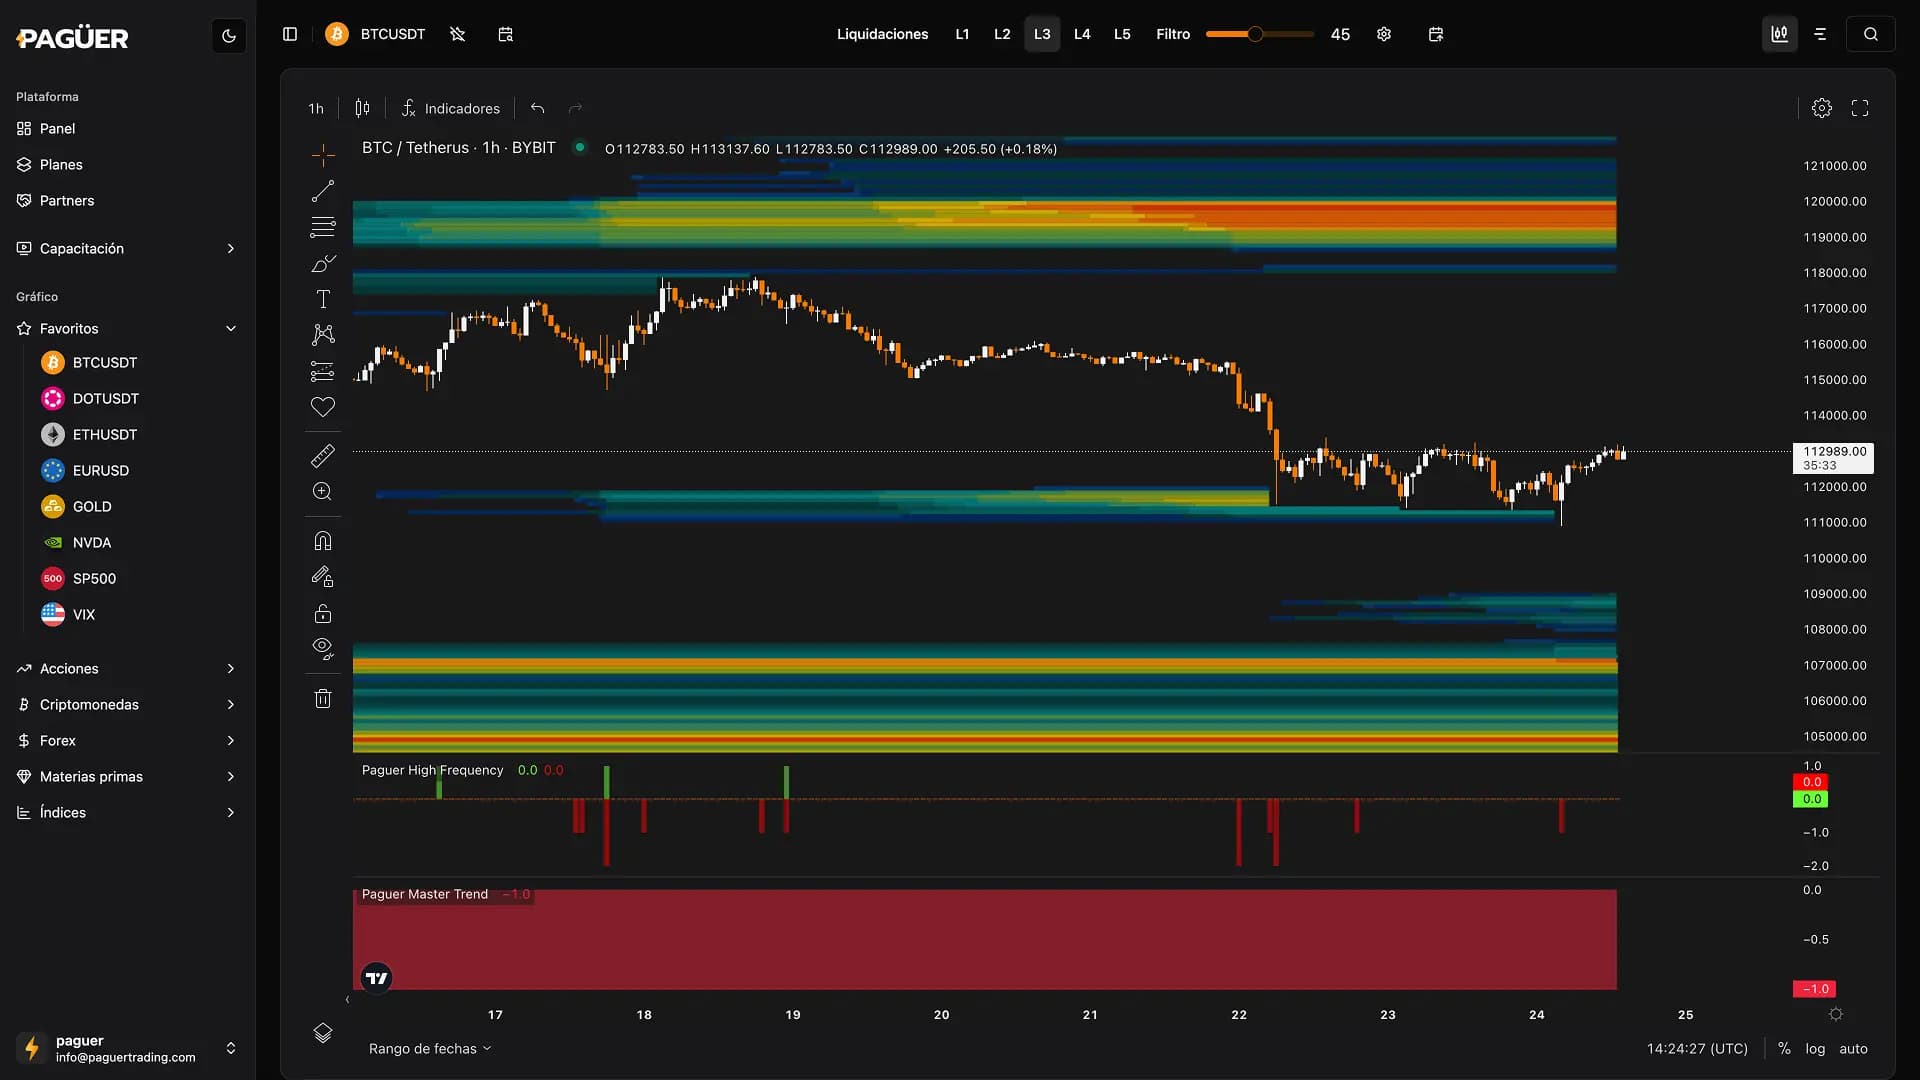
Task: Toggle log scale mode
Action: 1815,1048
